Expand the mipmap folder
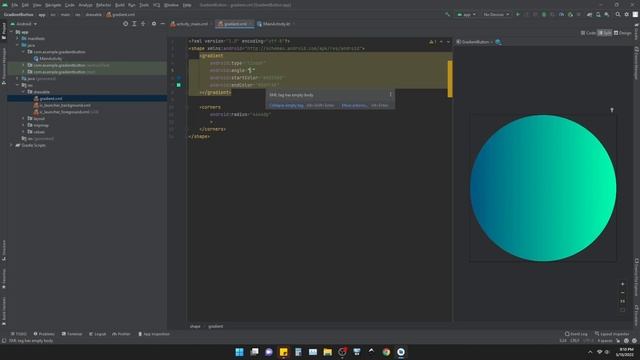Viewport: 640px width, 360px height. click(x=24, y=125)
